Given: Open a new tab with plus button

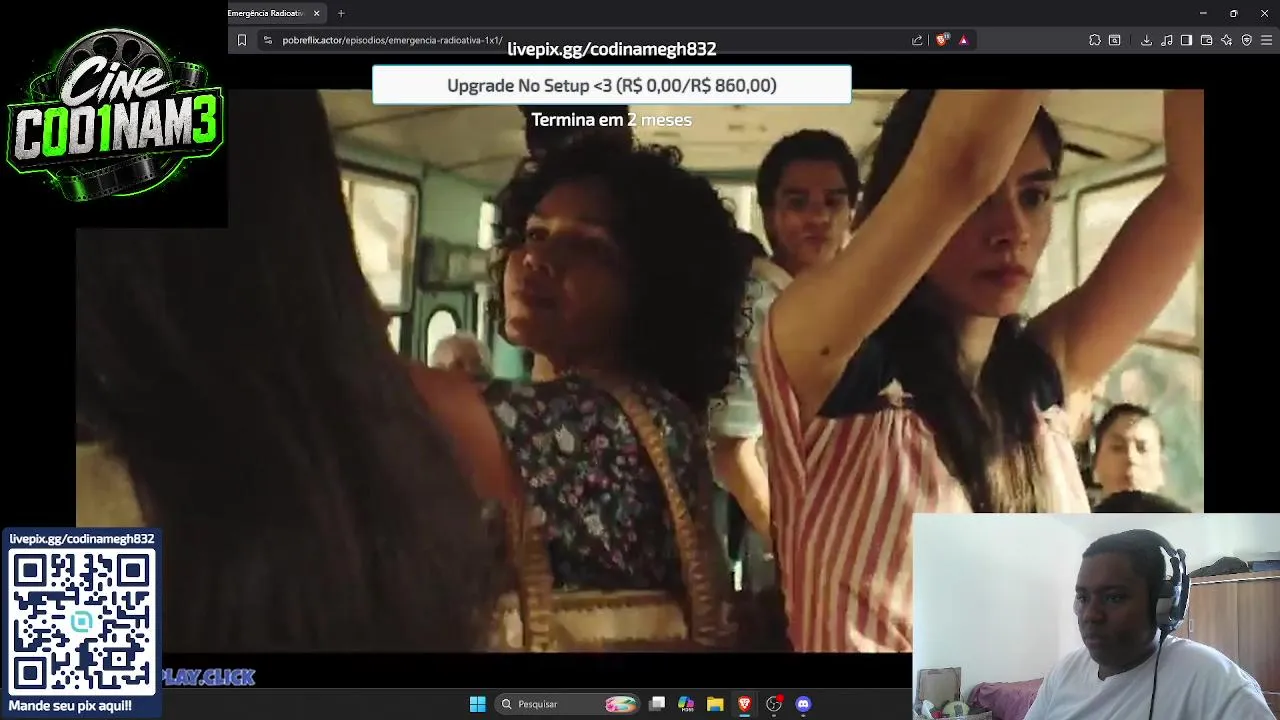Looking at the screenshot, I should coord(341,13).
